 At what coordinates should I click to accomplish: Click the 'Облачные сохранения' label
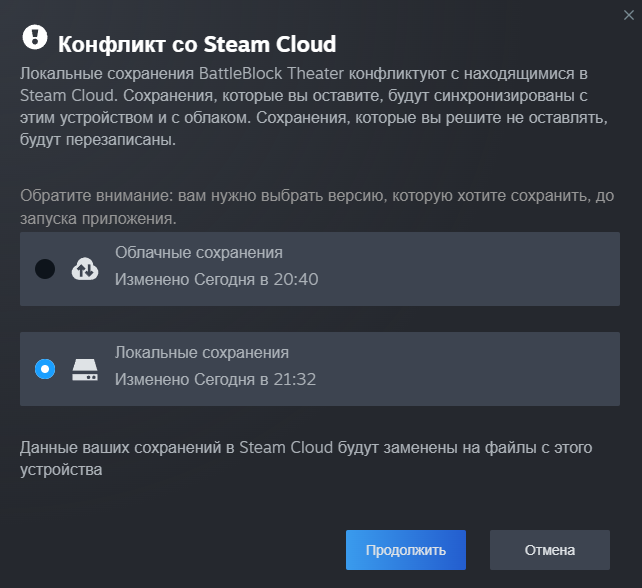coord(199,253)
